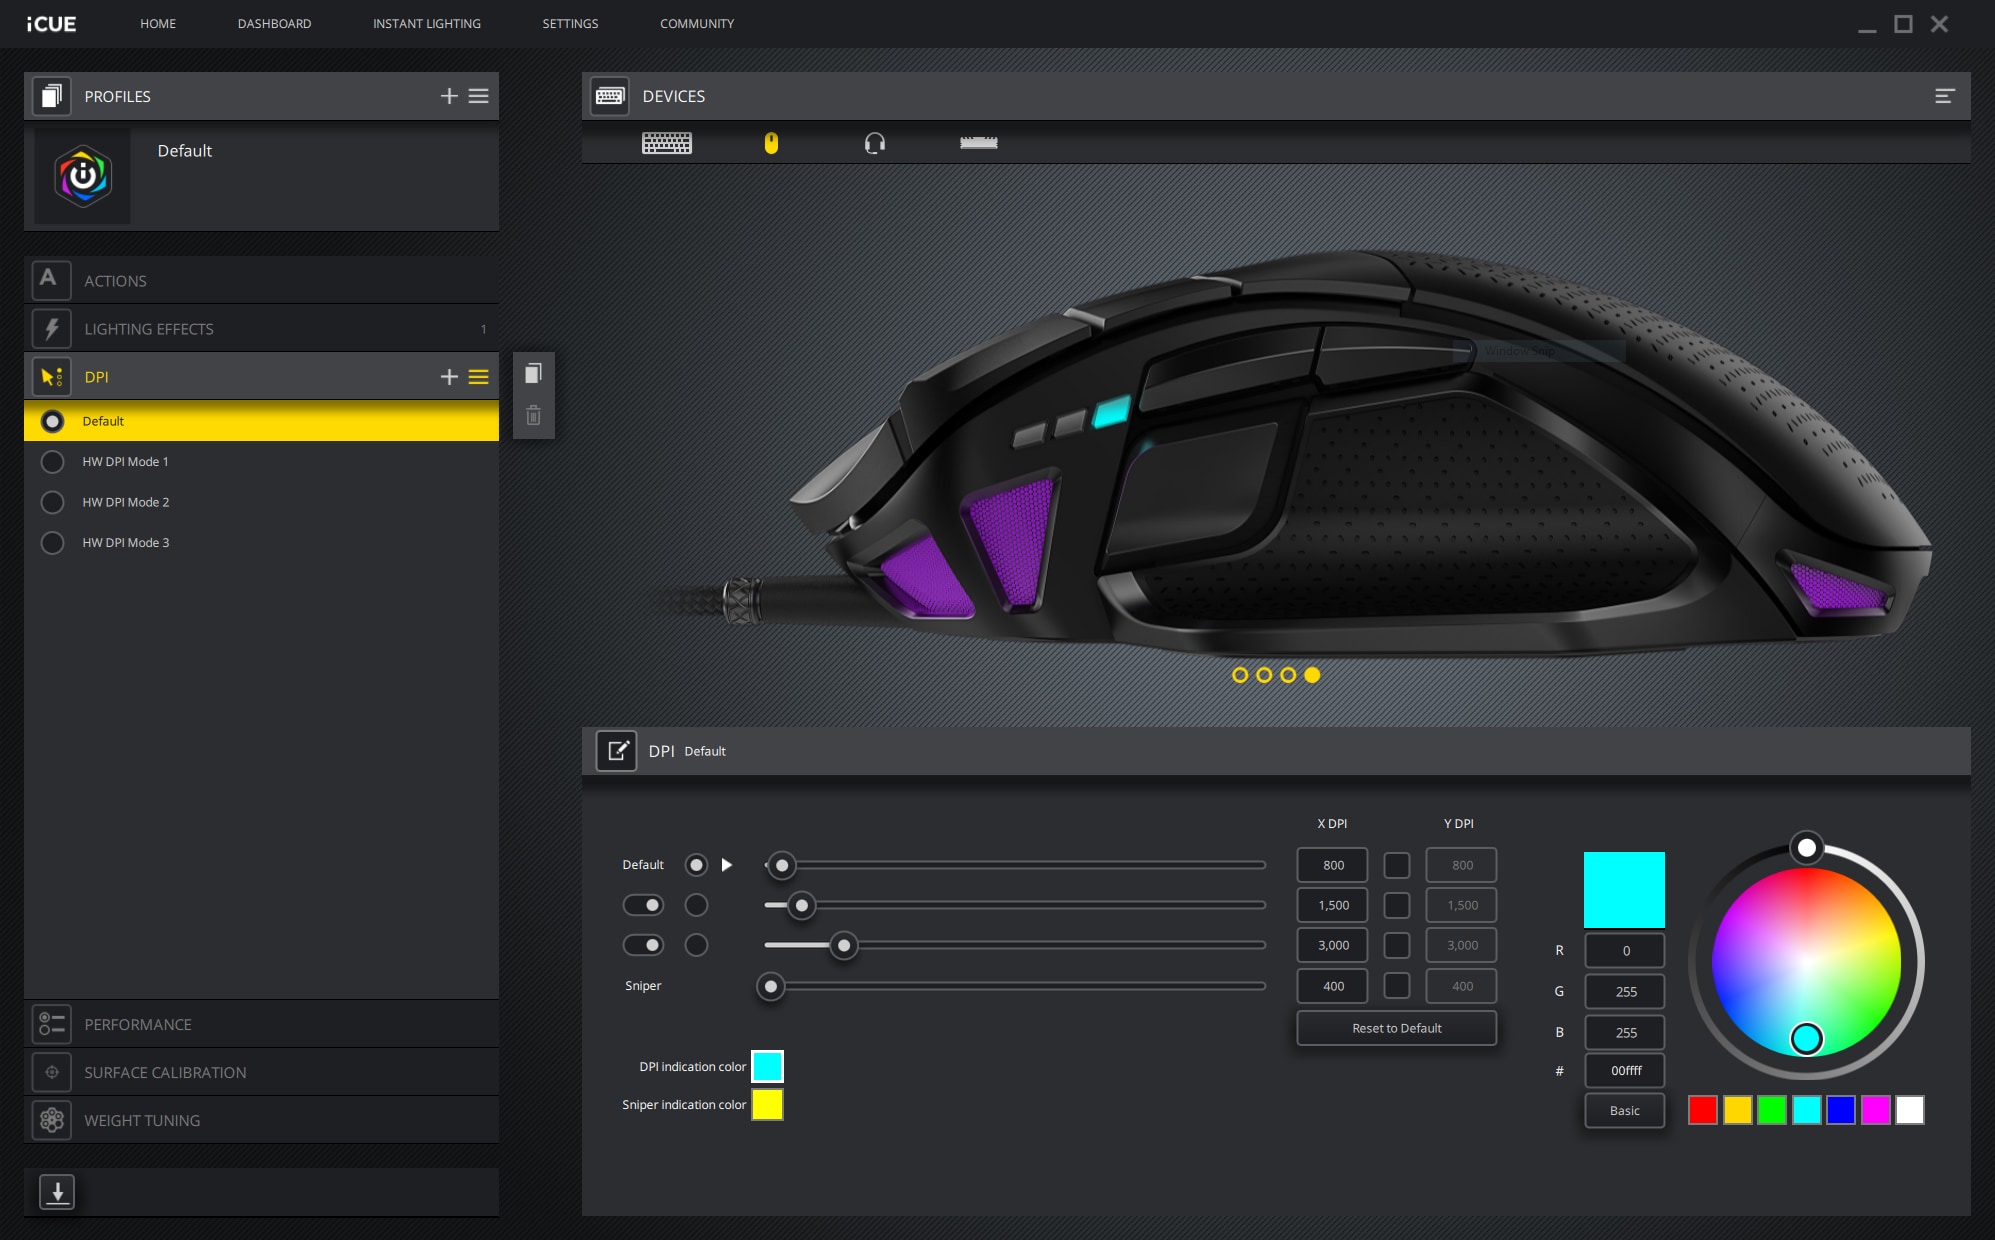Screen dimensions: 1995x1240
Task: Check the independent Y DPI box for 800
Action: (1396, 865)
